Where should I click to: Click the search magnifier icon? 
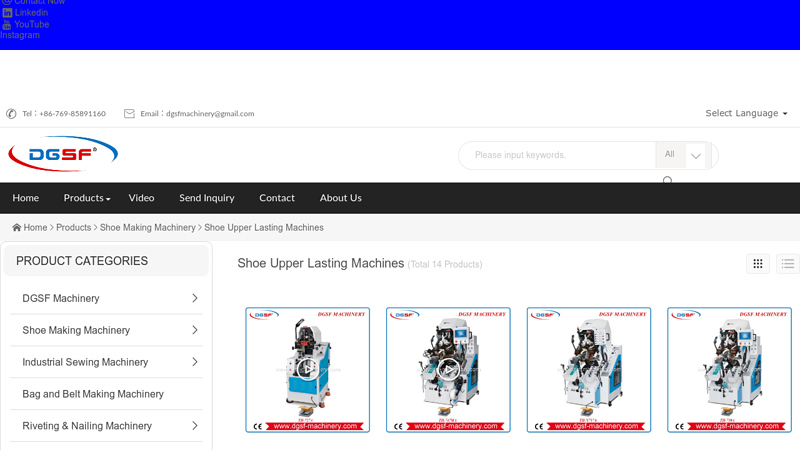(667, 181)
